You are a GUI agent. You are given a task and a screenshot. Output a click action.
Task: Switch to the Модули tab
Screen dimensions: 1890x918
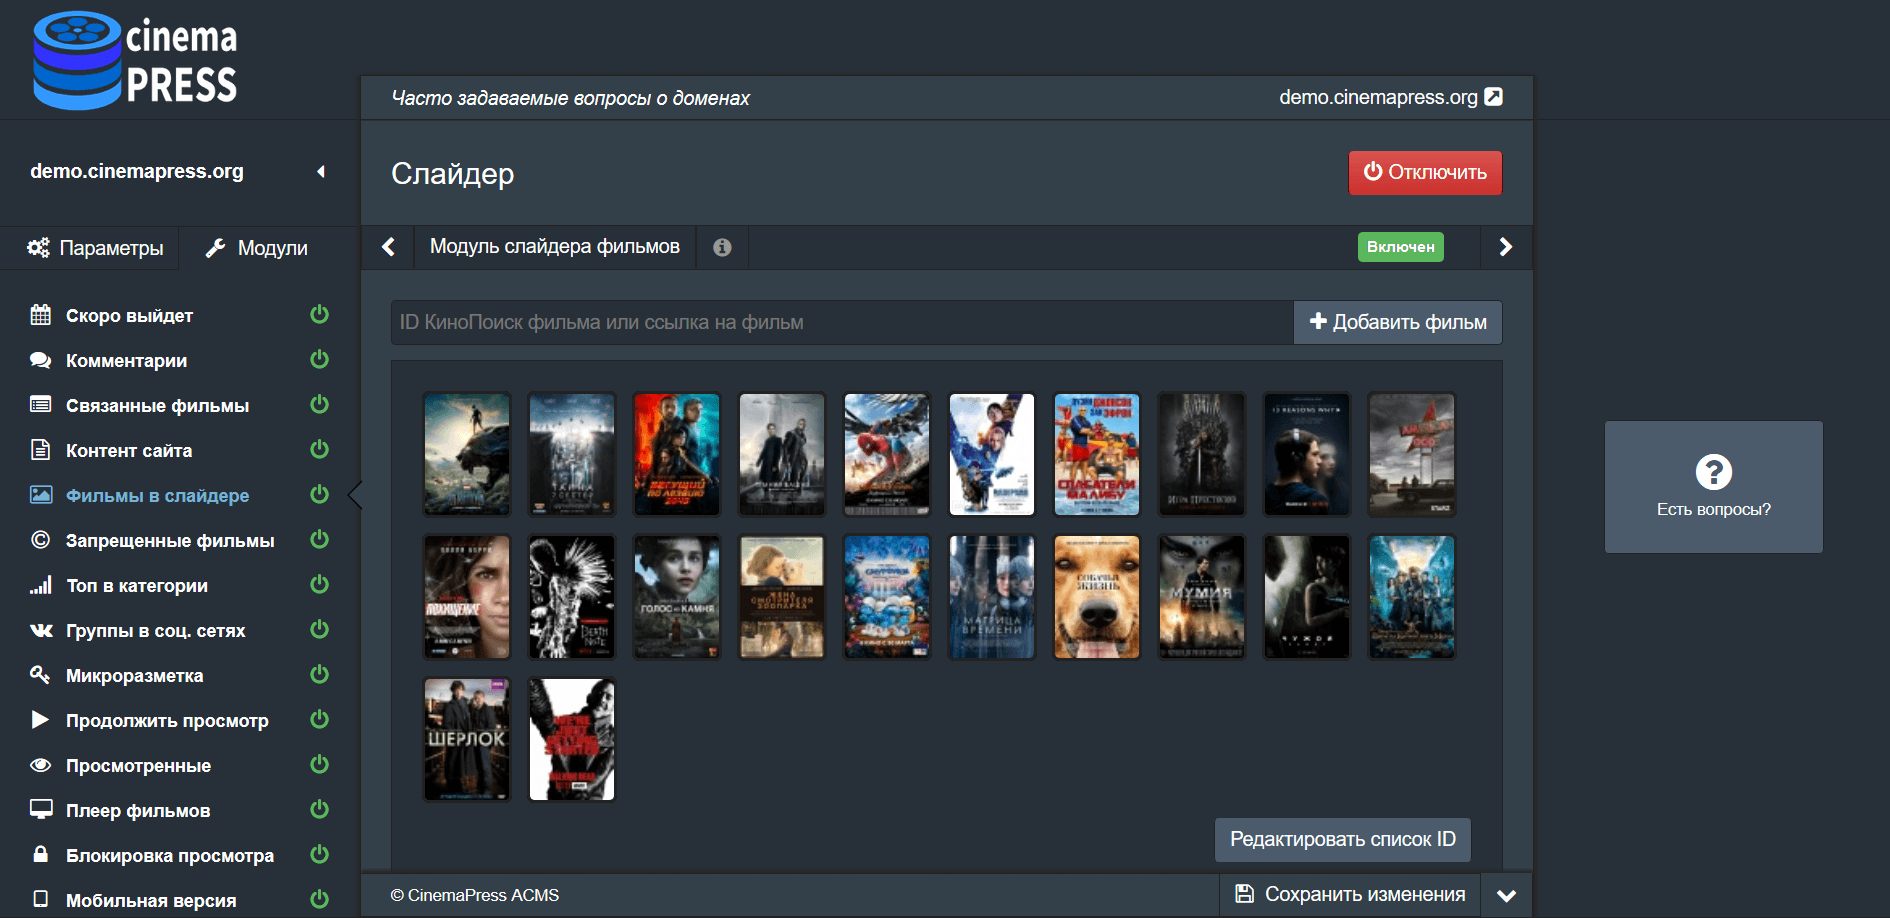pyautogui.click(x=258, y=248)
